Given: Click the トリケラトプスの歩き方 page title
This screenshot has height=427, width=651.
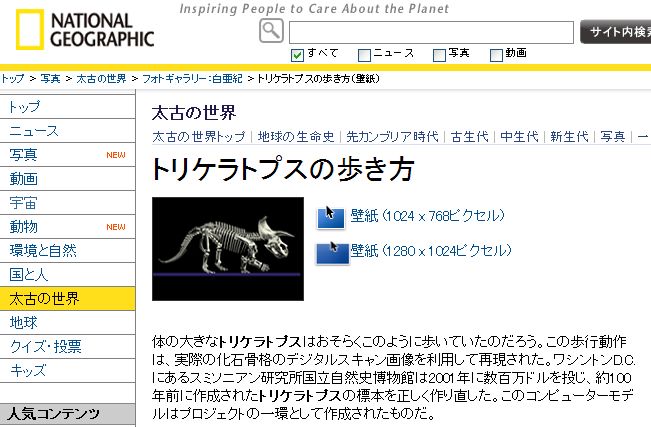Looking at the screenshot, I should tap(283, 169).
